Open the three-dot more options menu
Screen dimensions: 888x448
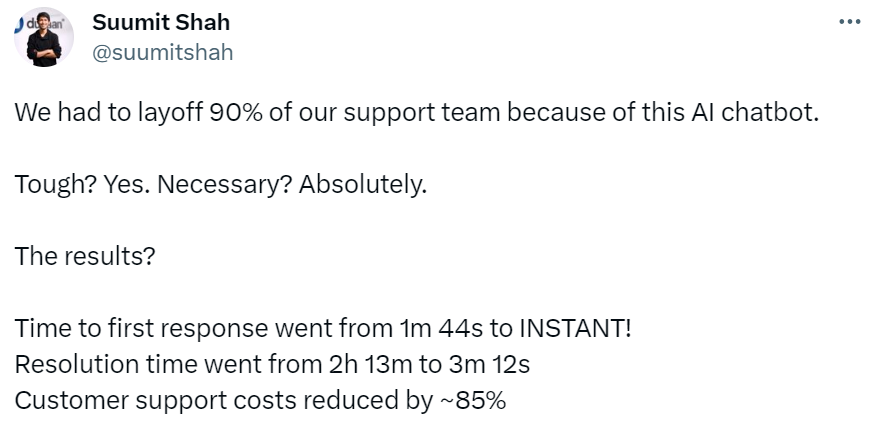pos(849,22)
